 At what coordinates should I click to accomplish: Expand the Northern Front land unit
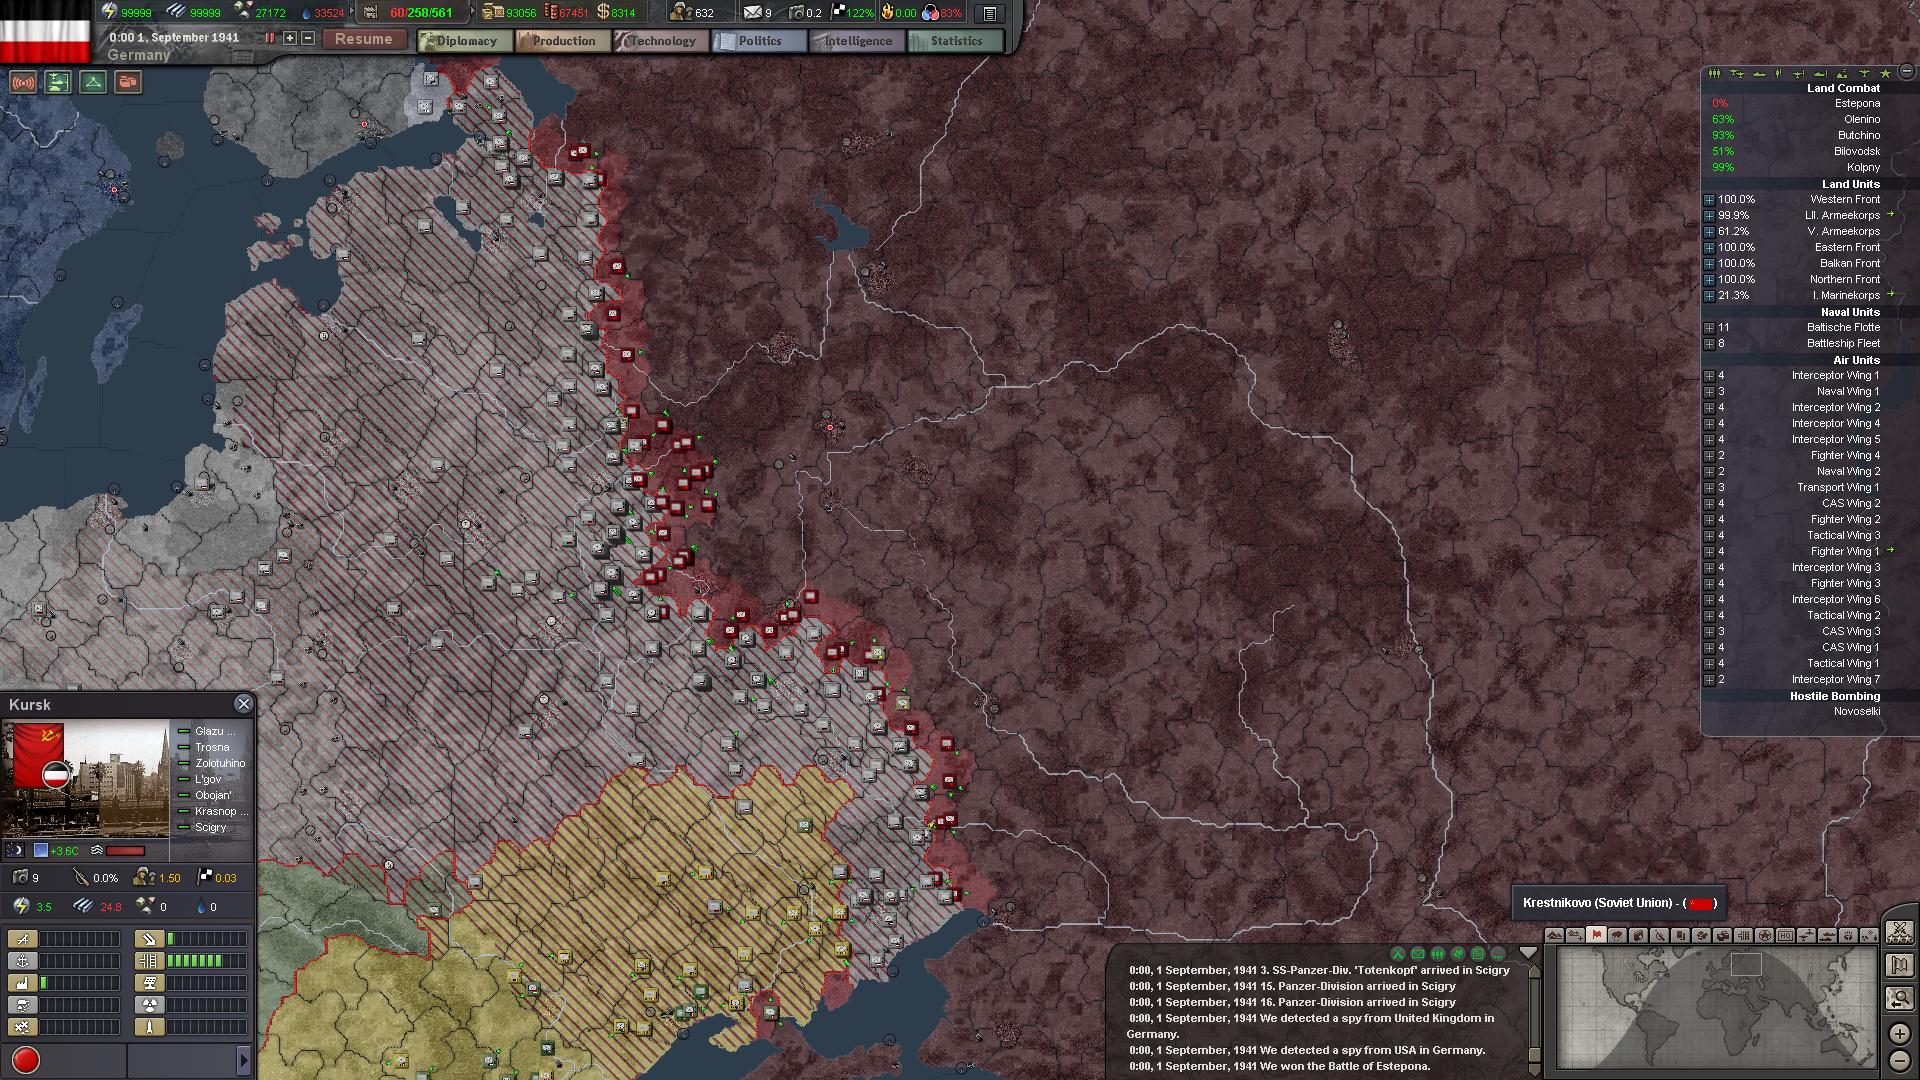pyautogui.click(x=1710, y=280)
